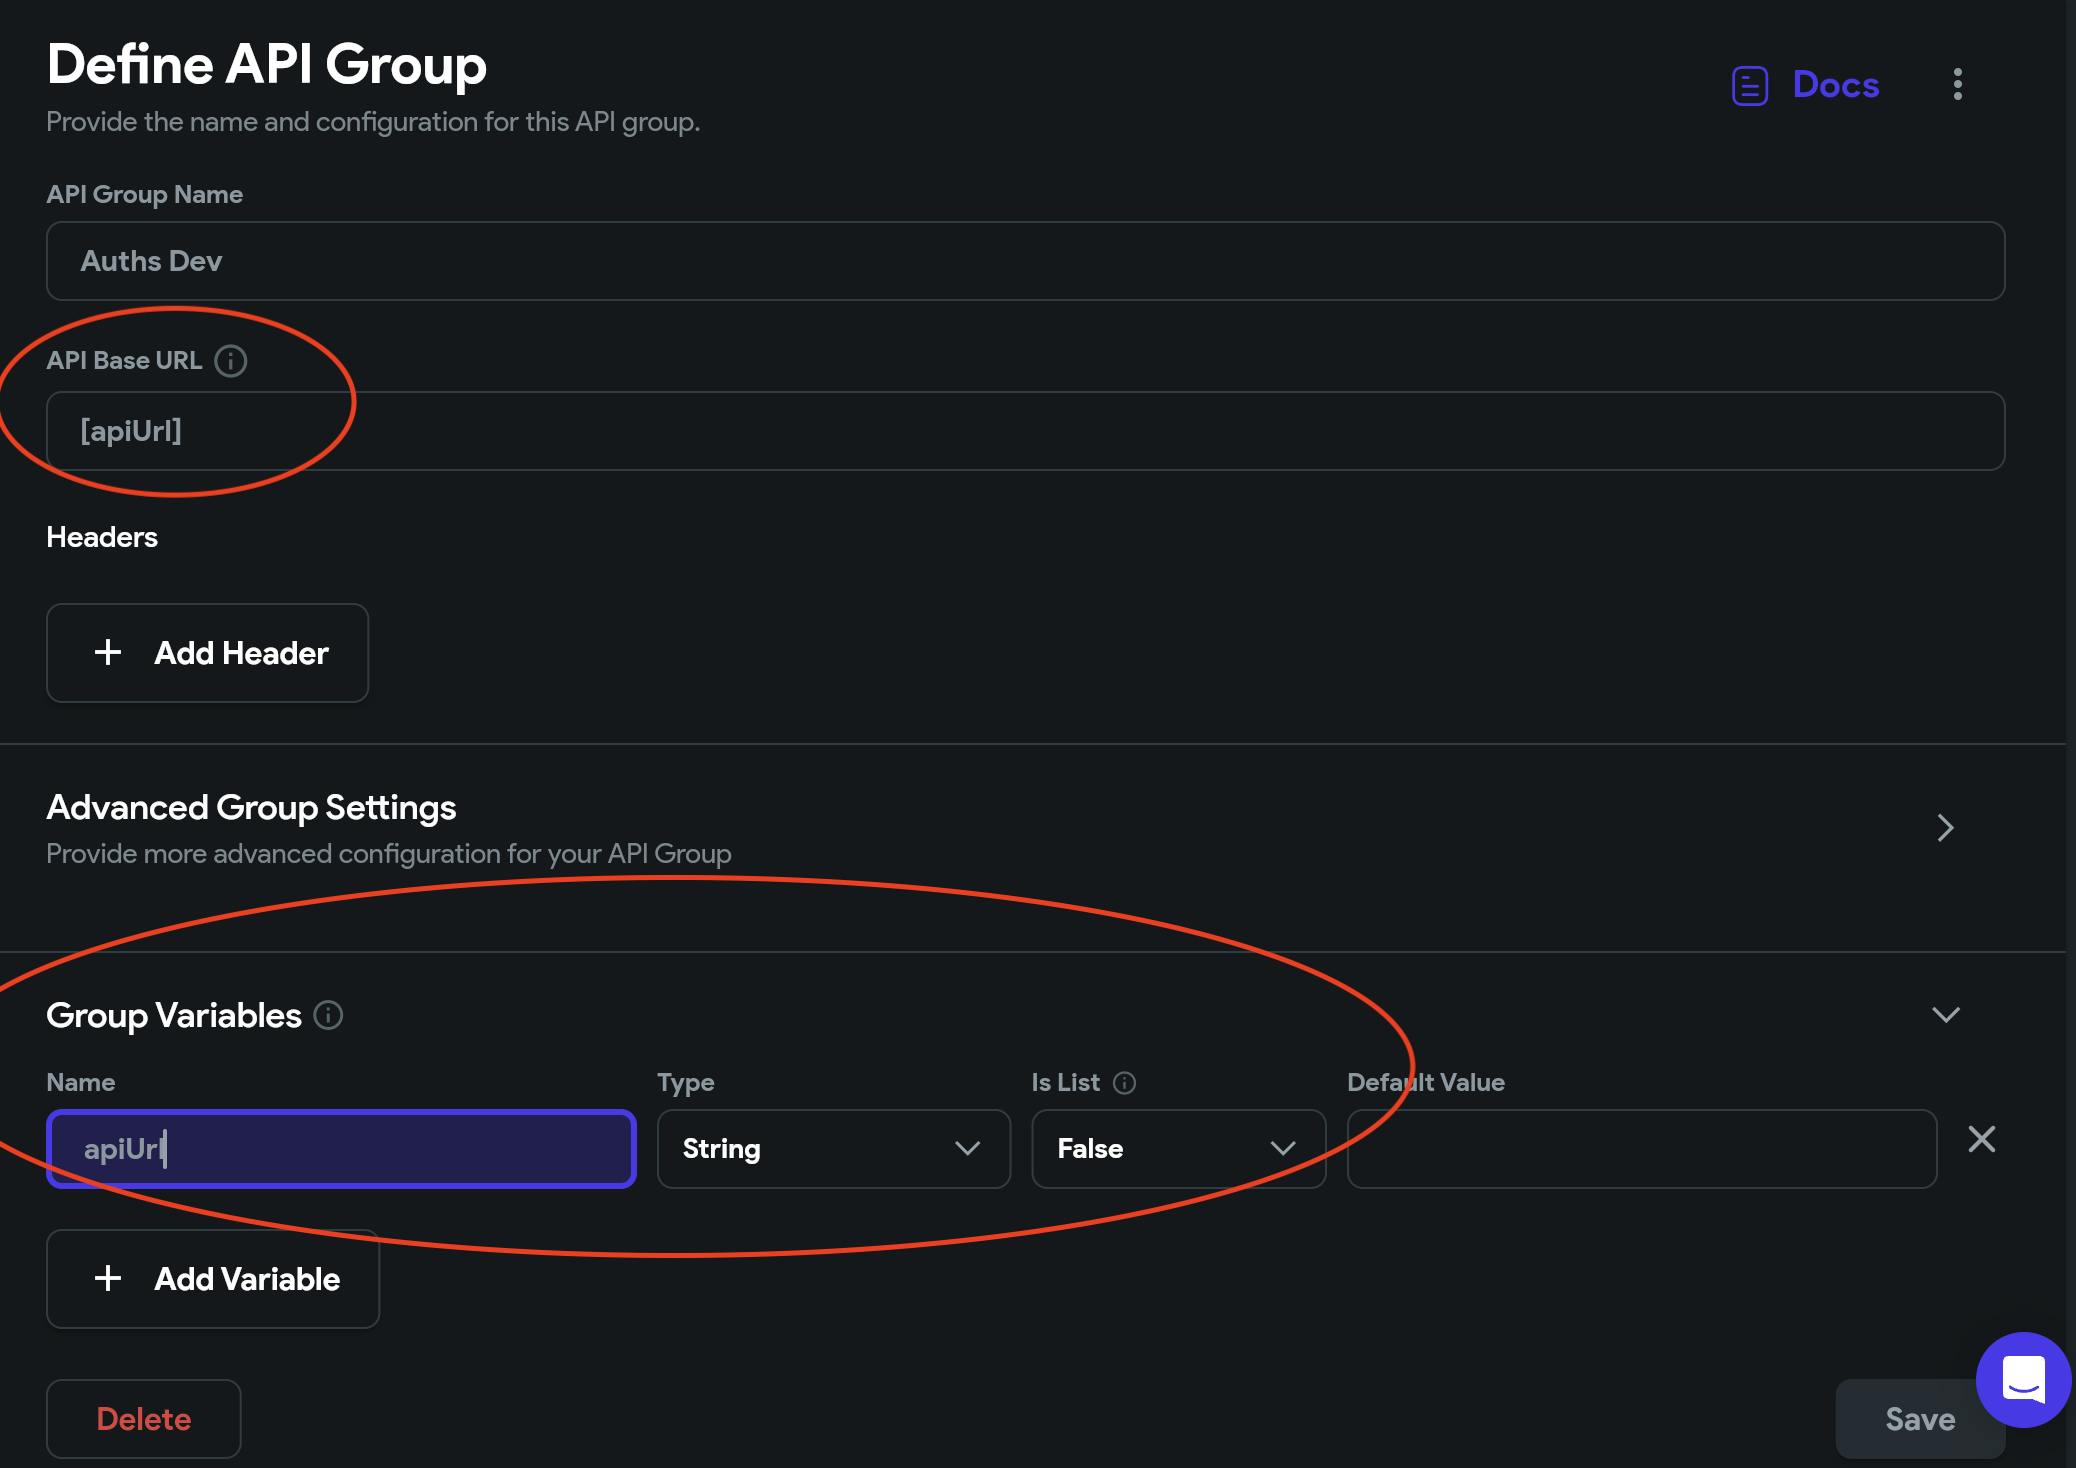Open the Is List False dropdown
The height and width of the screenshot is (1468, 2076).
click(x=1178, y=1149)
